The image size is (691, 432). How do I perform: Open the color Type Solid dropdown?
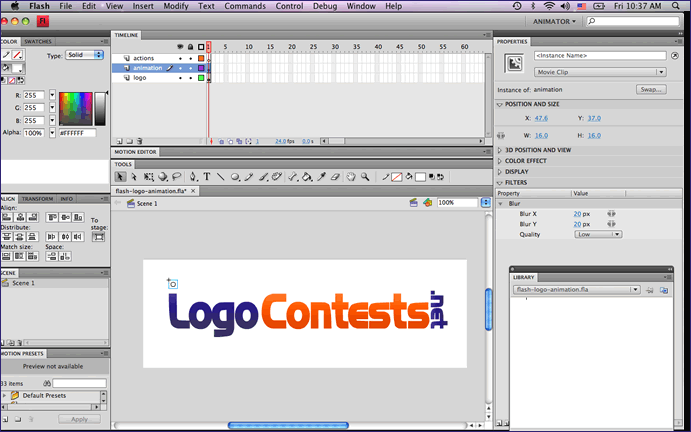click(85, 55)
